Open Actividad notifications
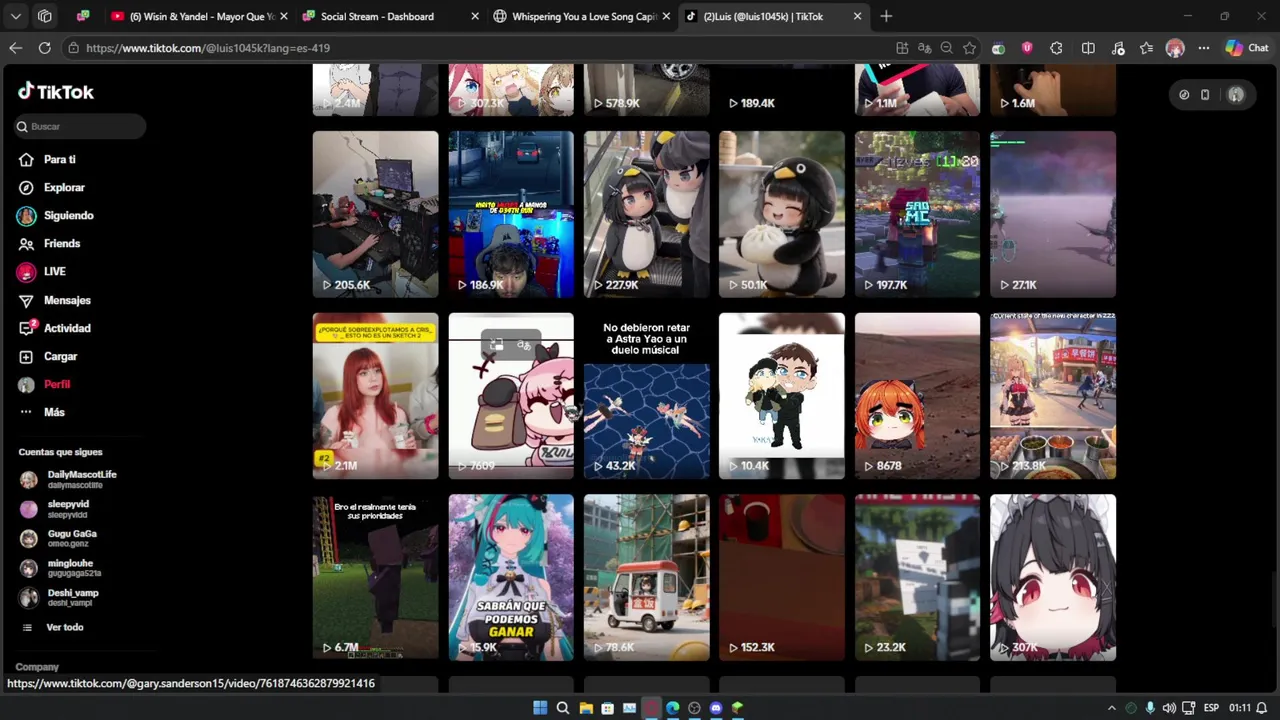 tap(67, 328)
